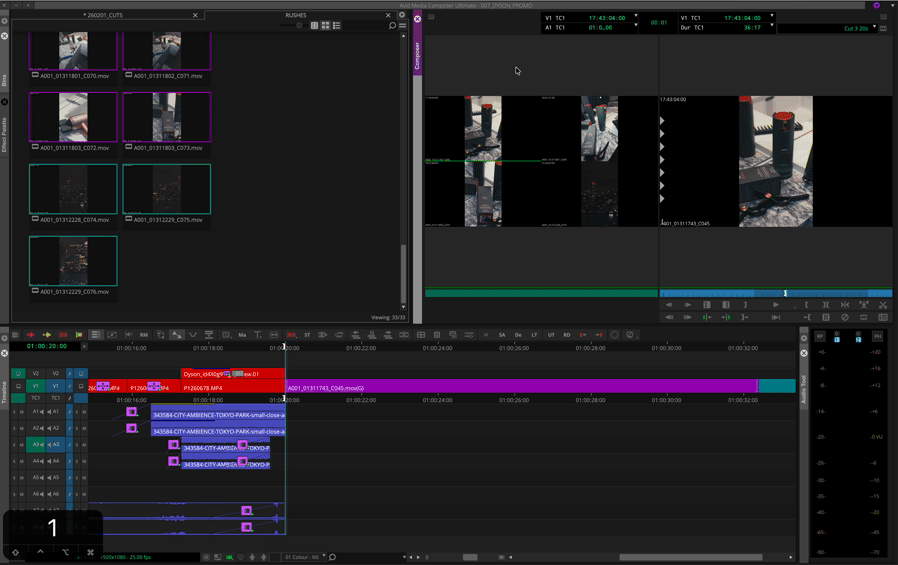898x565 pixels.
Task: Switch to the 260201_CUTS bin tab
Action: (104, 15)
